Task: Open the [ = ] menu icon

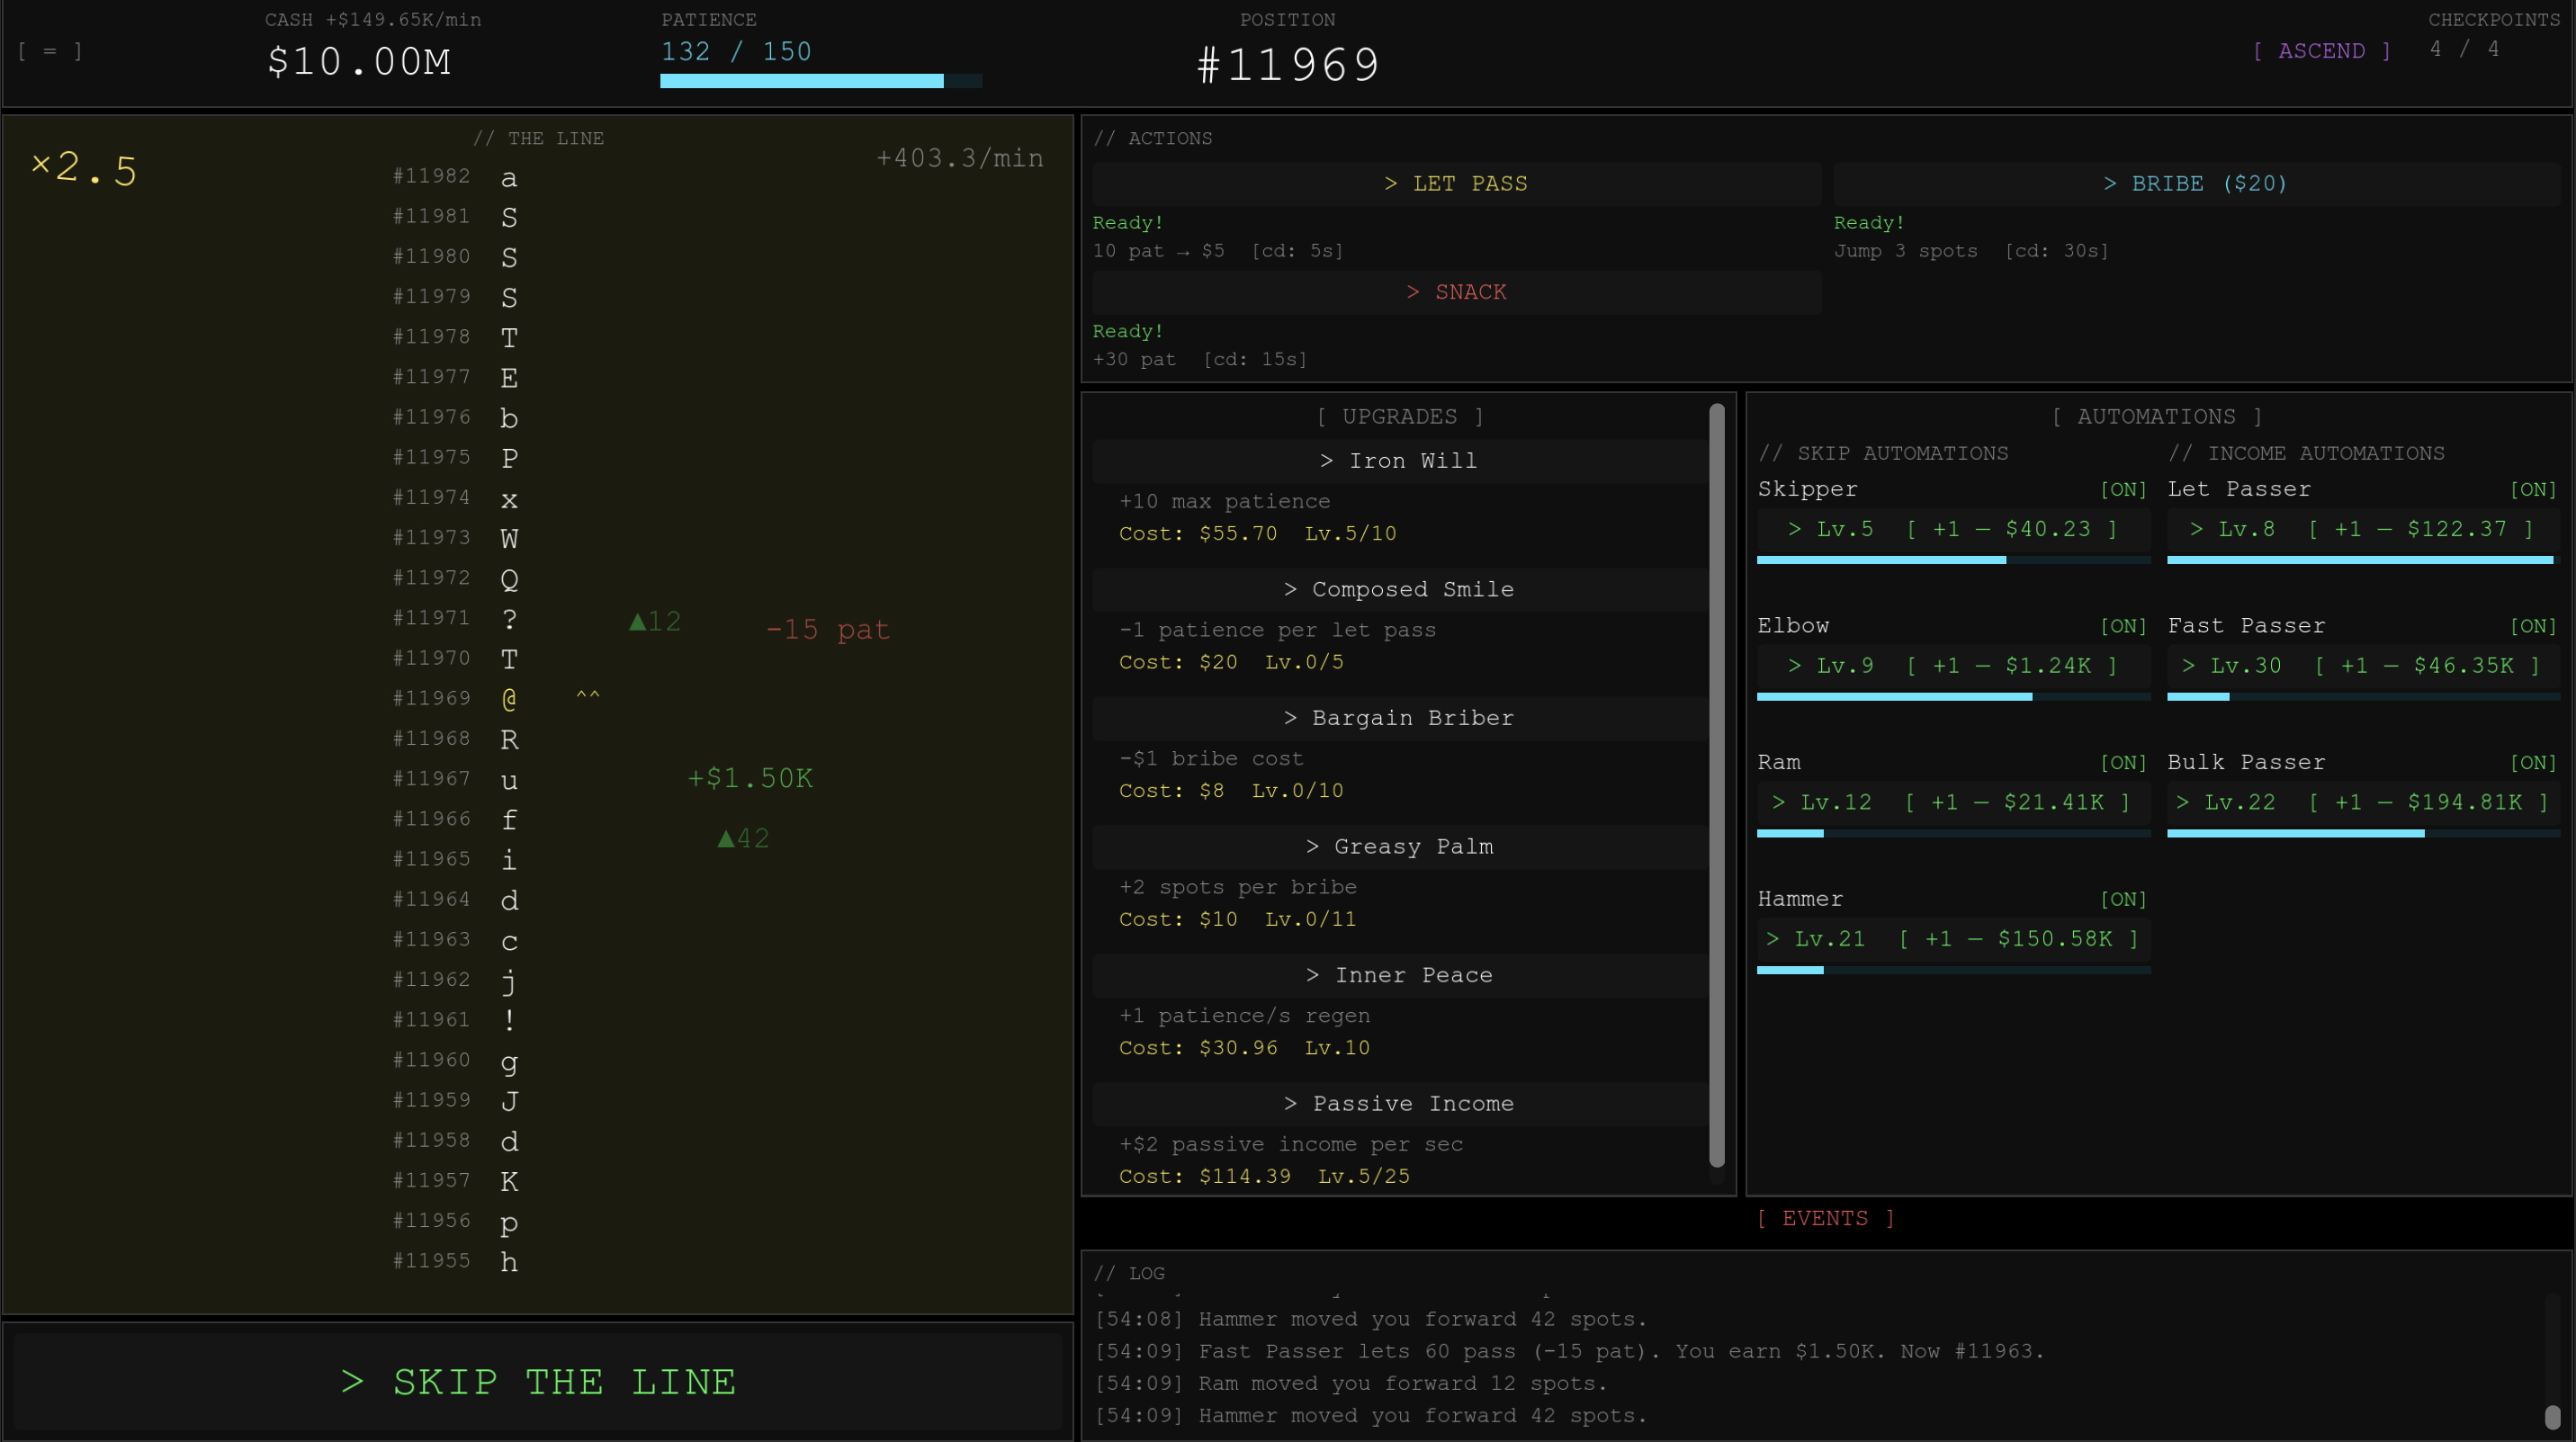Action: click(50, 51)
